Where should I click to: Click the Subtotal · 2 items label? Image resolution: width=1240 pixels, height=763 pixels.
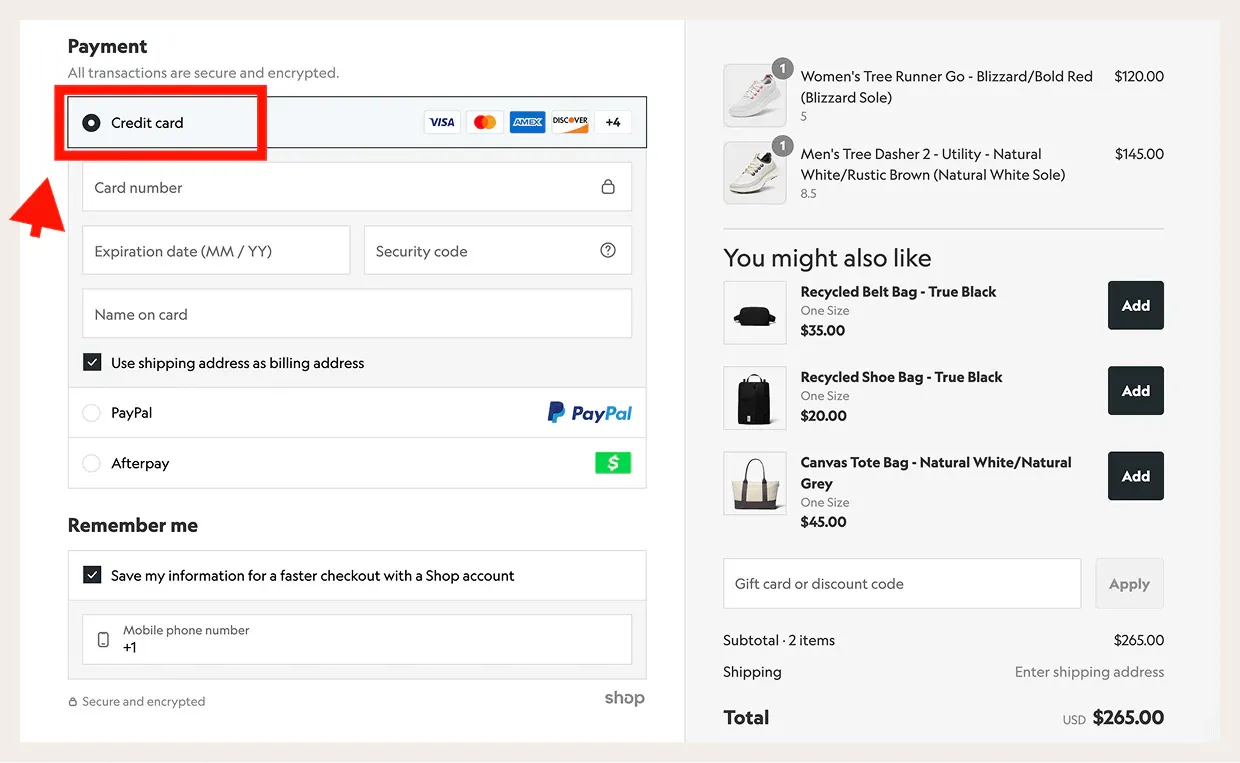coord(779,640)
